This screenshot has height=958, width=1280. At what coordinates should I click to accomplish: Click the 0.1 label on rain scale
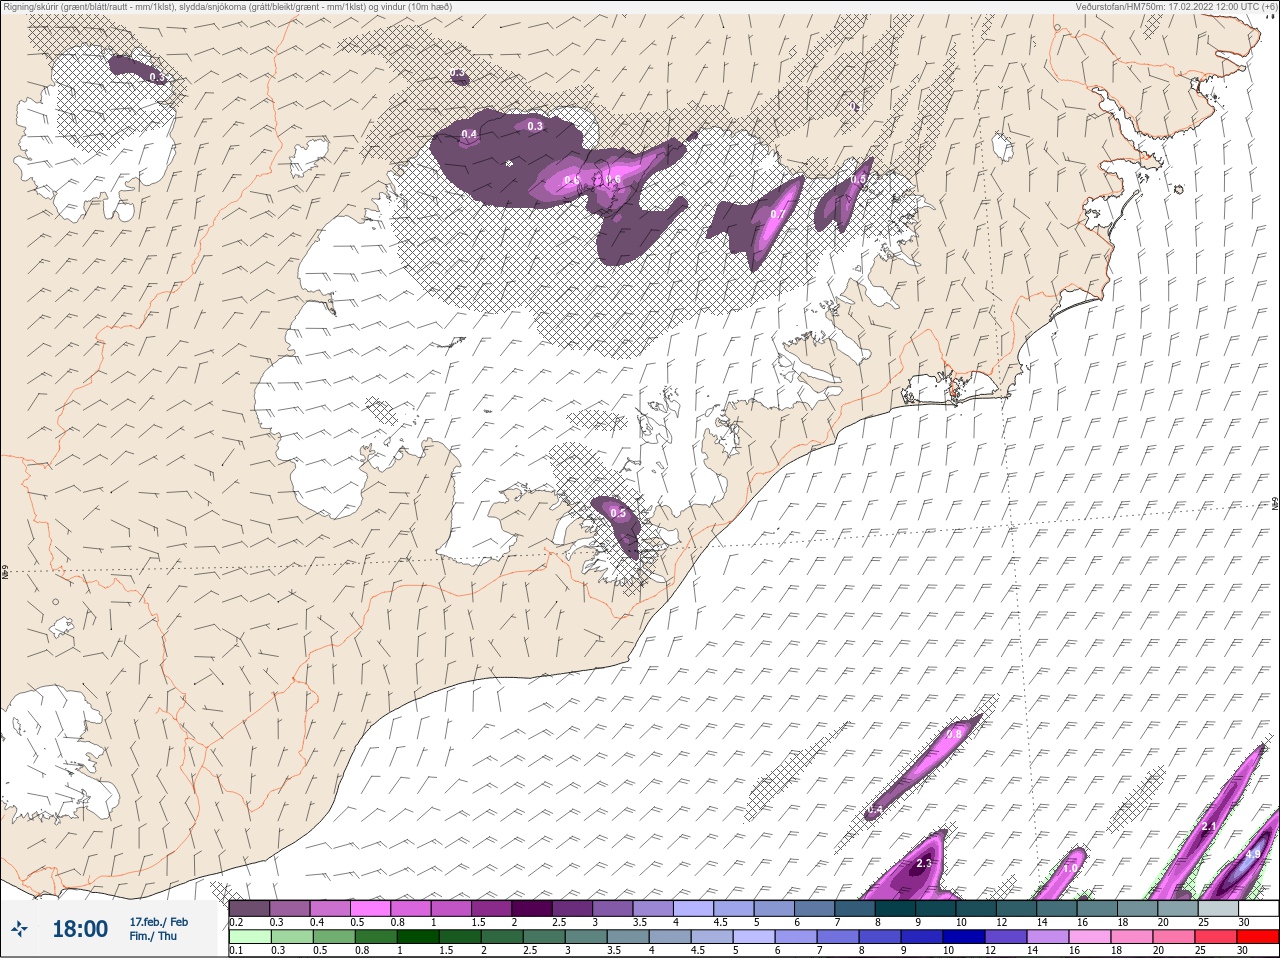[236, 950]
